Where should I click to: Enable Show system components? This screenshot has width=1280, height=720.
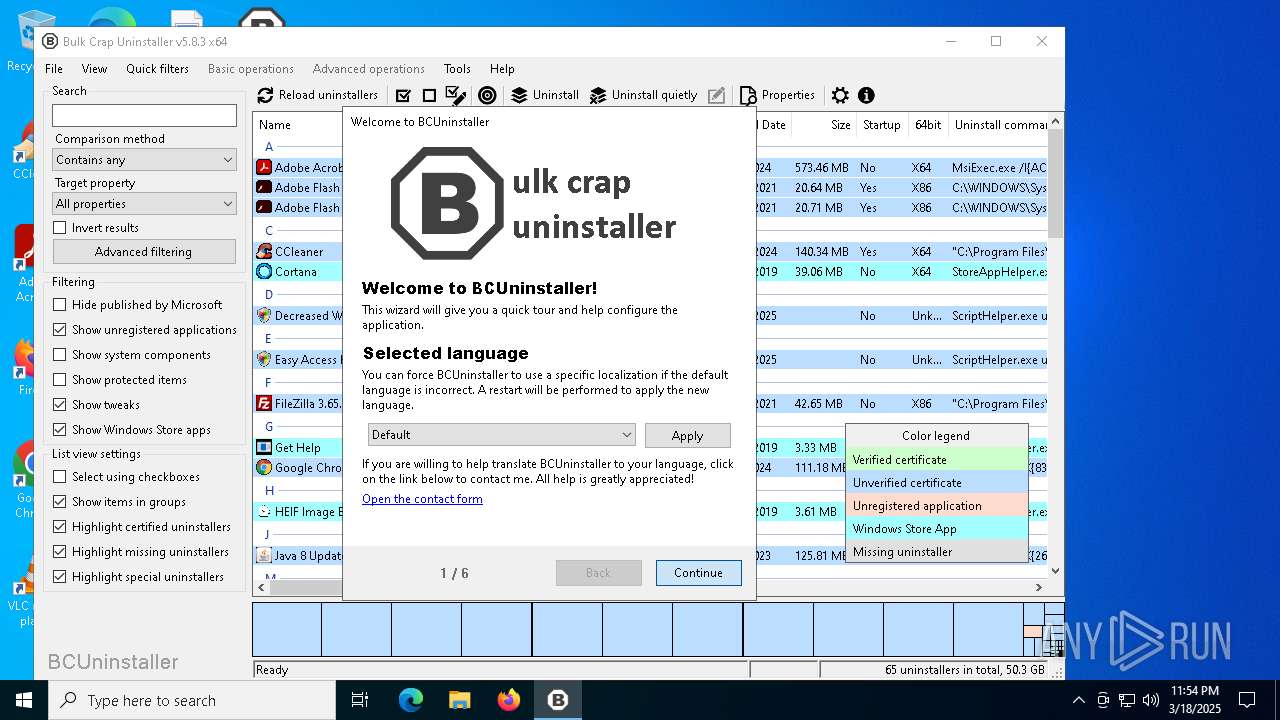tap(60, 355)
